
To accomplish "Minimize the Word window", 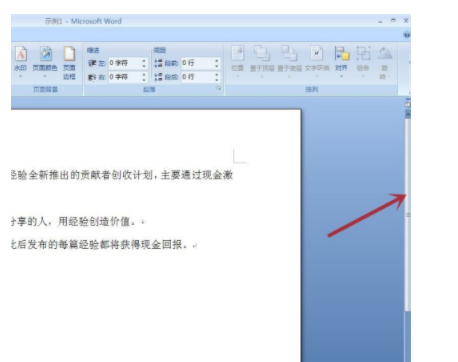I will point(380,21).
